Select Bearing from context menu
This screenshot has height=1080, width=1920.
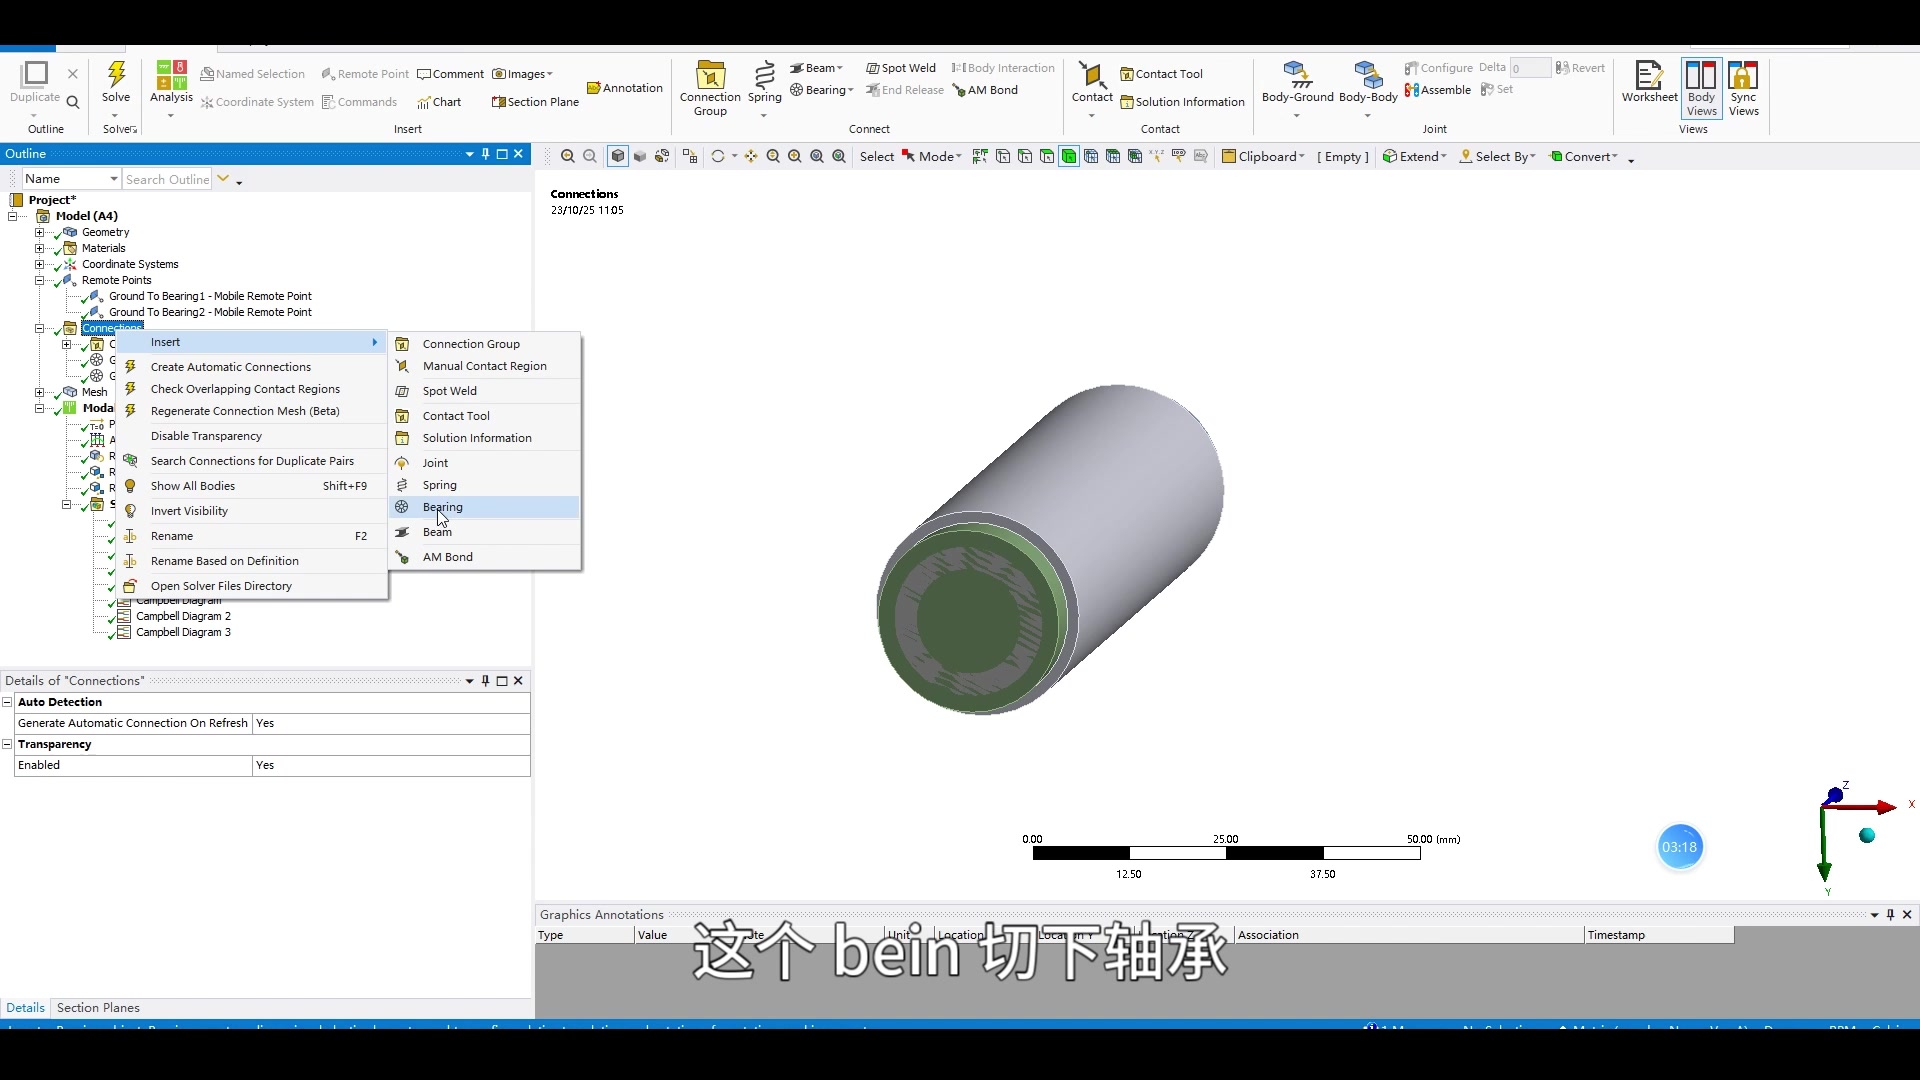(442, 506)
